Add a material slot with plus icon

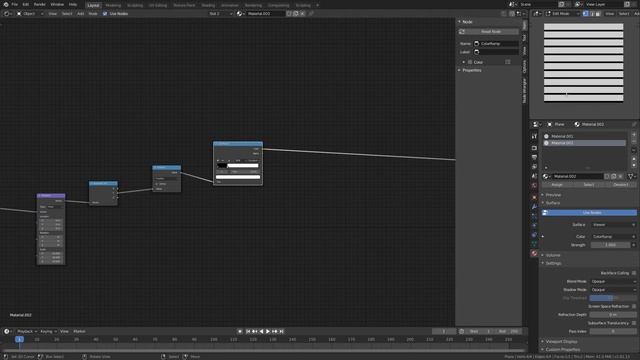634,134
